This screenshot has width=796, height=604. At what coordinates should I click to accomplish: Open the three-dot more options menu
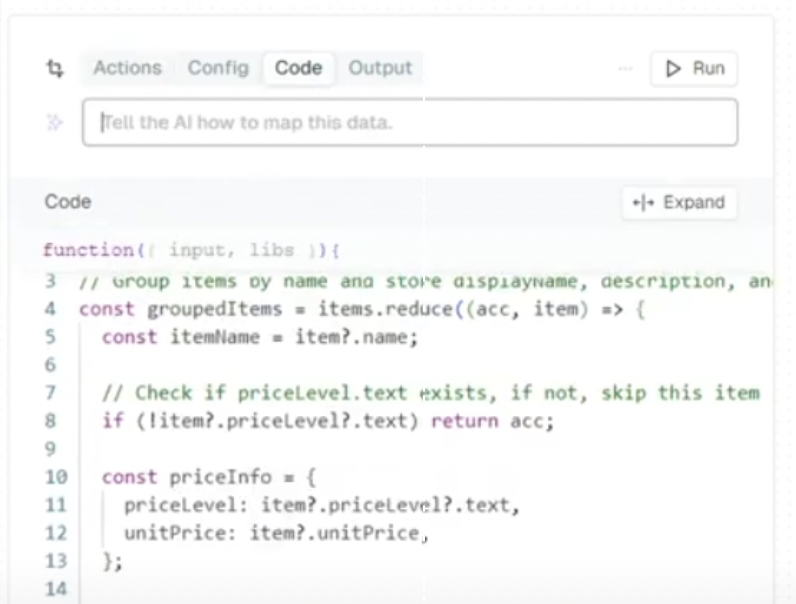click(x=626, y=69)
